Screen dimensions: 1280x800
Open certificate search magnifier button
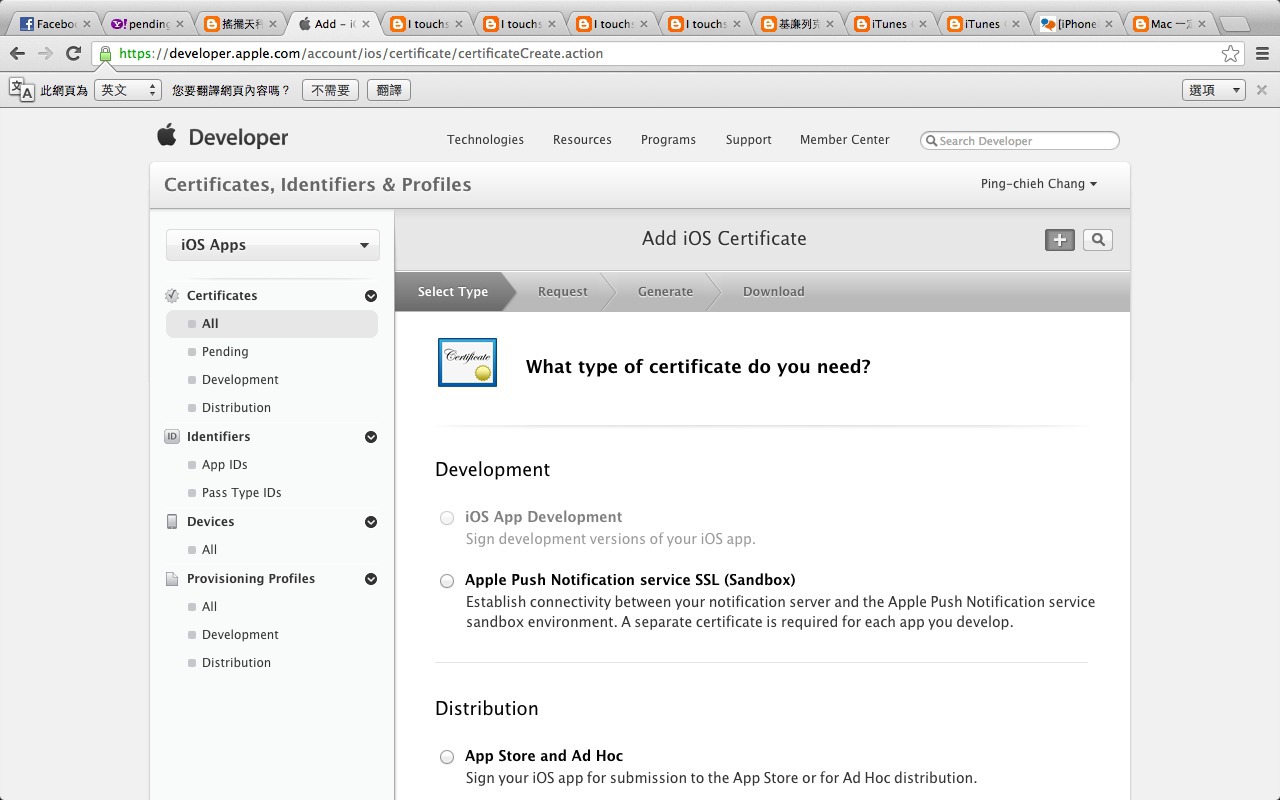[1098, 240]
